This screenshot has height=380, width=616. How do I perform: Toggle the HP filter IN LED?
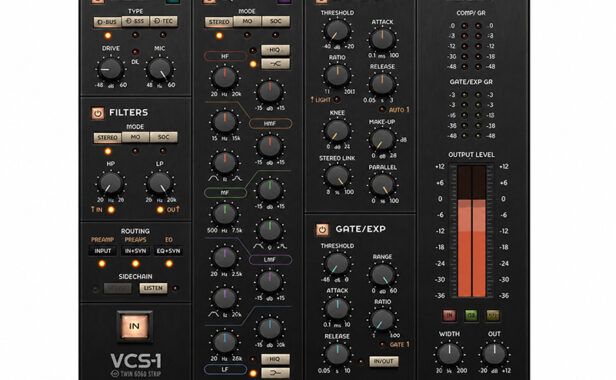click(x=111, y=210)
